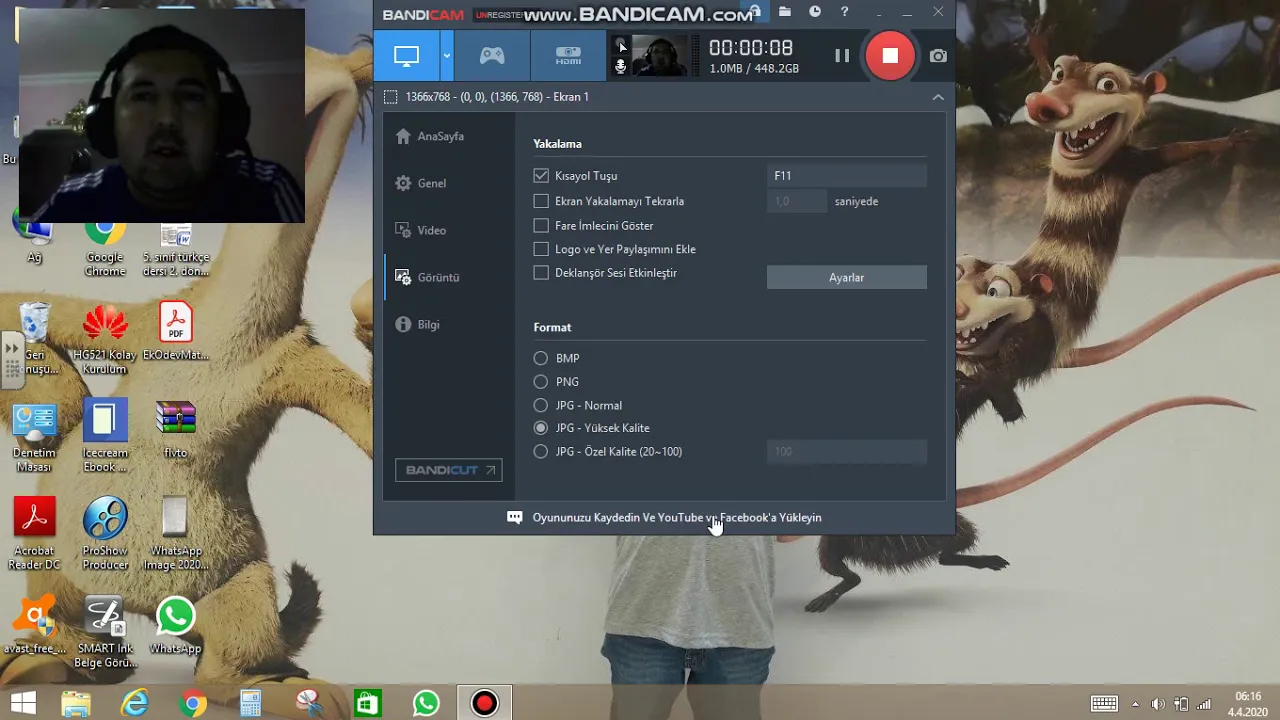The width and height of the screenshot is (1280, 720).
Task: Open Windows Start button
Action: coord(23,703)
